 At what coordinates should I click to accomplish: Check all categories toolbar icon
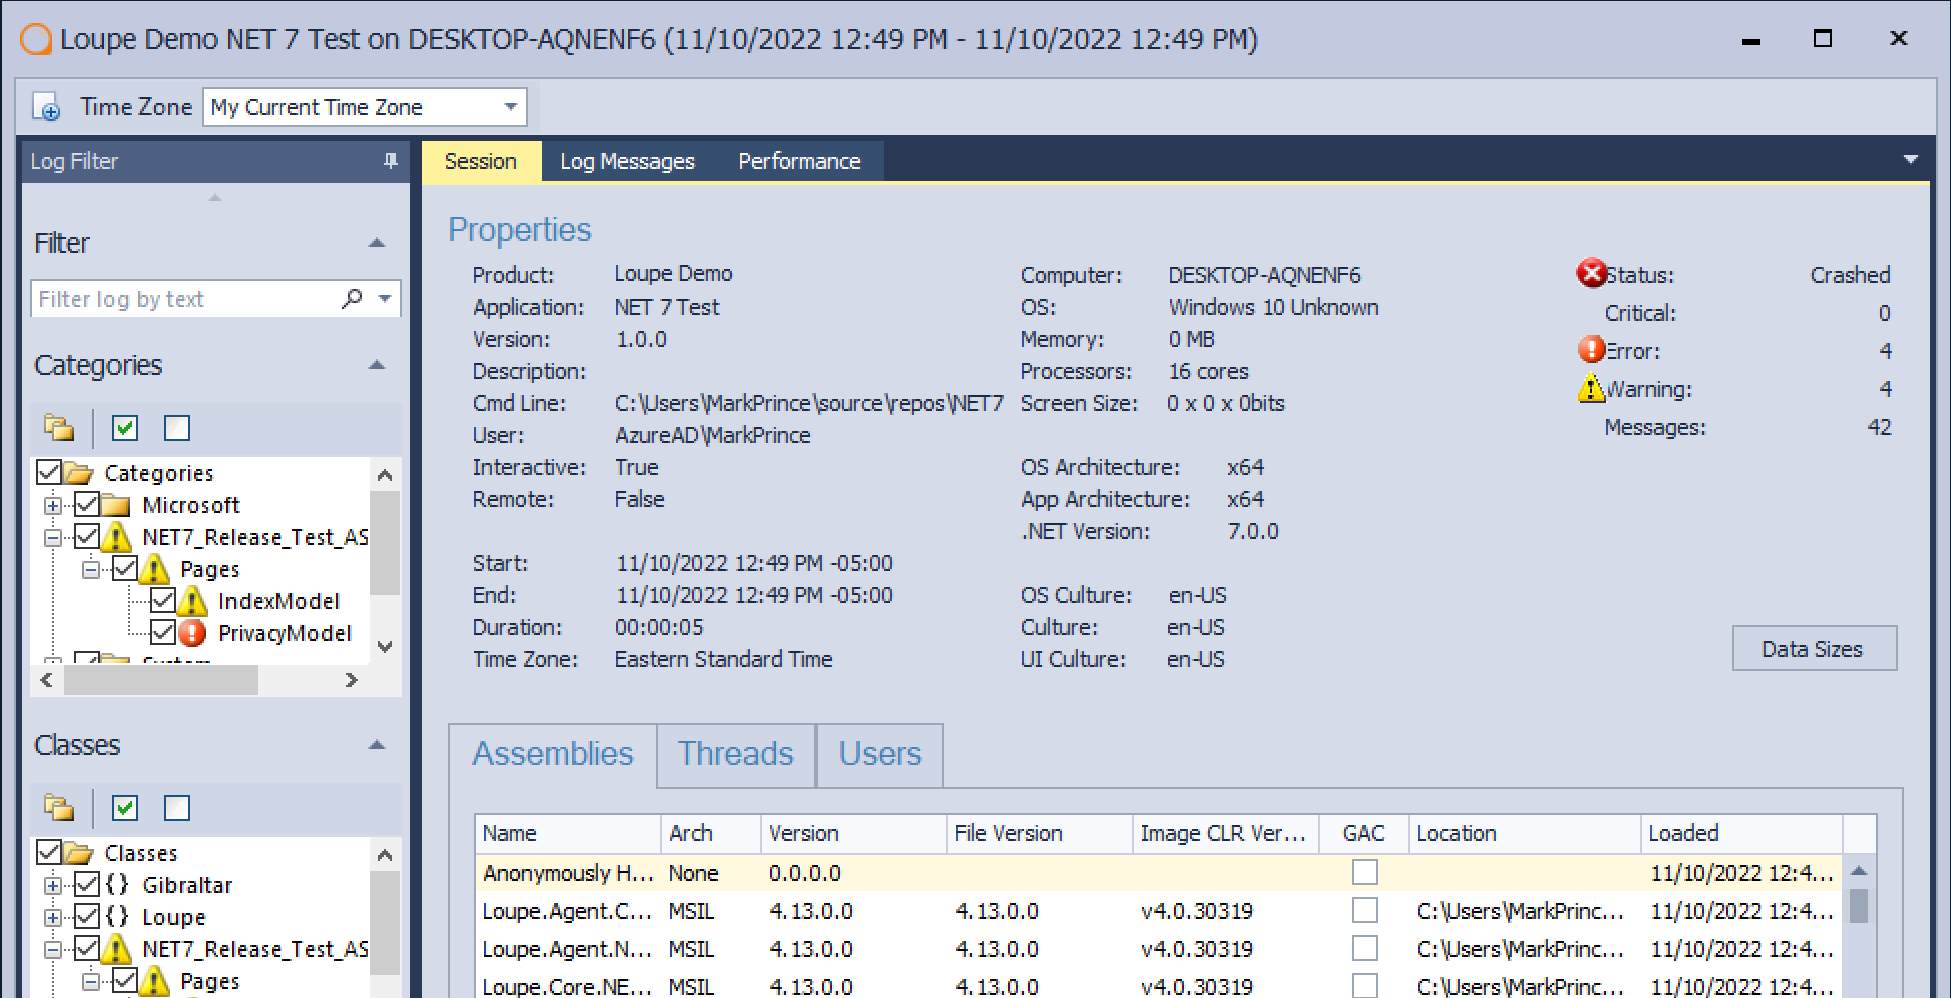point(125,428)
